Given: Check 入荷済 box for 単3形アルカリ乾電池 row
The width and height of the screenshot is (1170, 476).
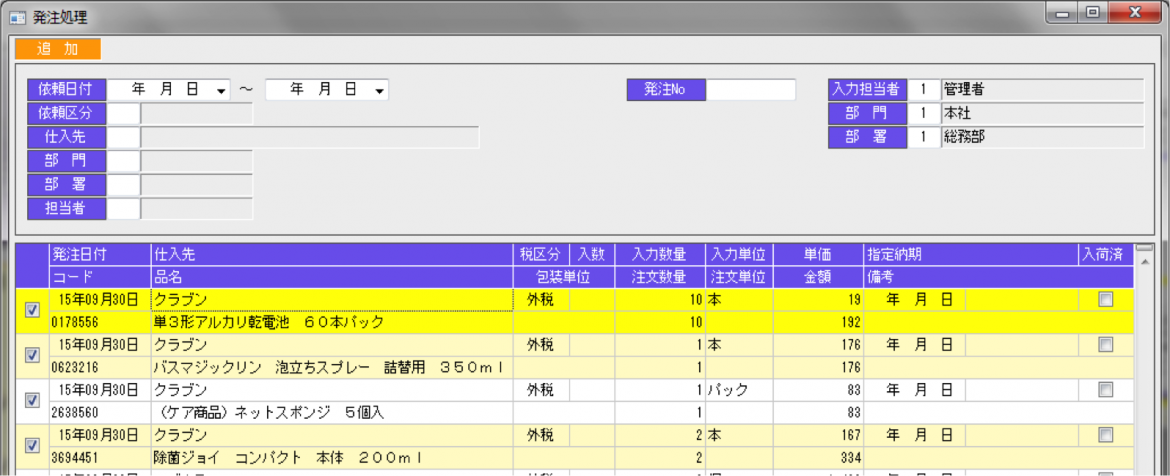Looking at the screenshot, I should point(1105,300).
